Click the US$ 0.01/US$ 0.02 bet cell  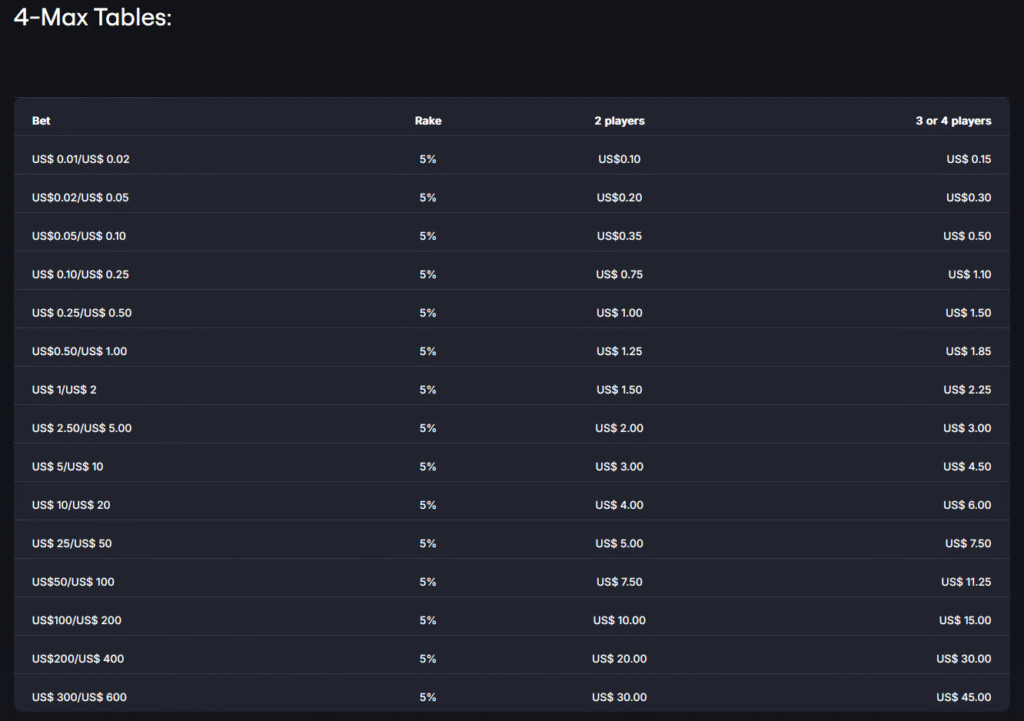tap(81, 159)
